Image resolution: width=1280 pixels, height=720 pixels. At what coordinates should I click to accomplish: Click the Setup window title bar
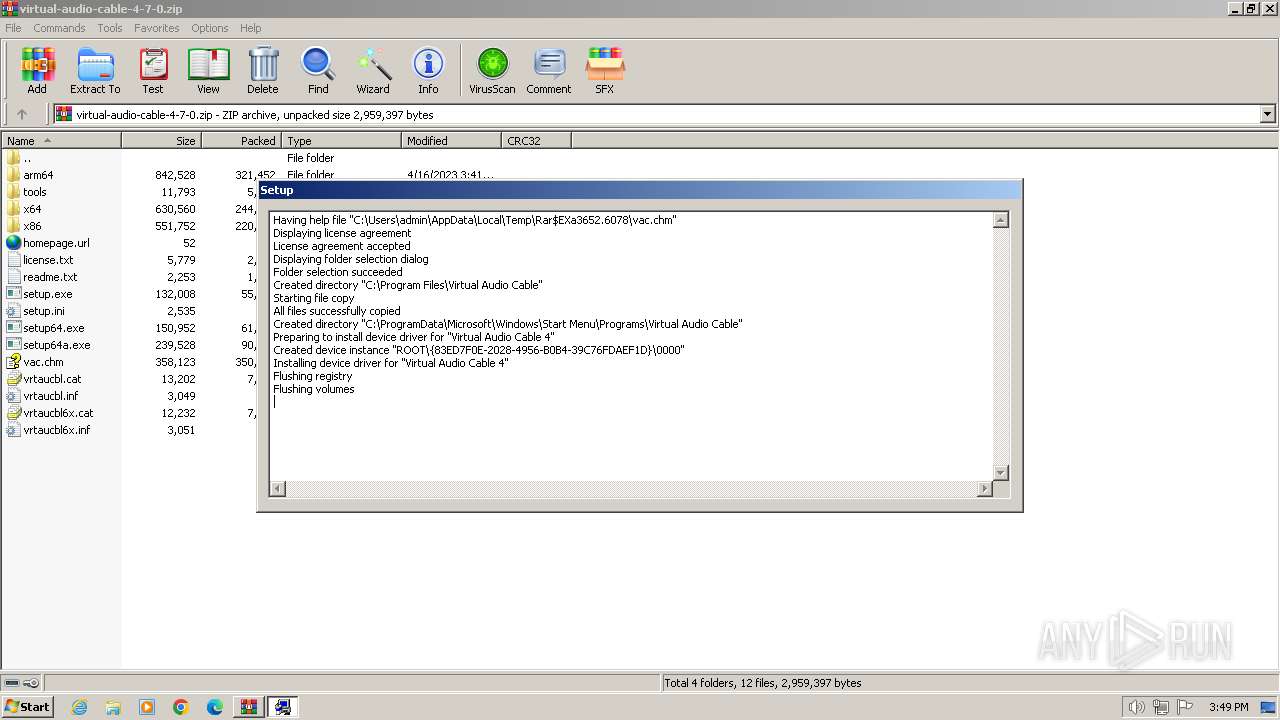640,190
